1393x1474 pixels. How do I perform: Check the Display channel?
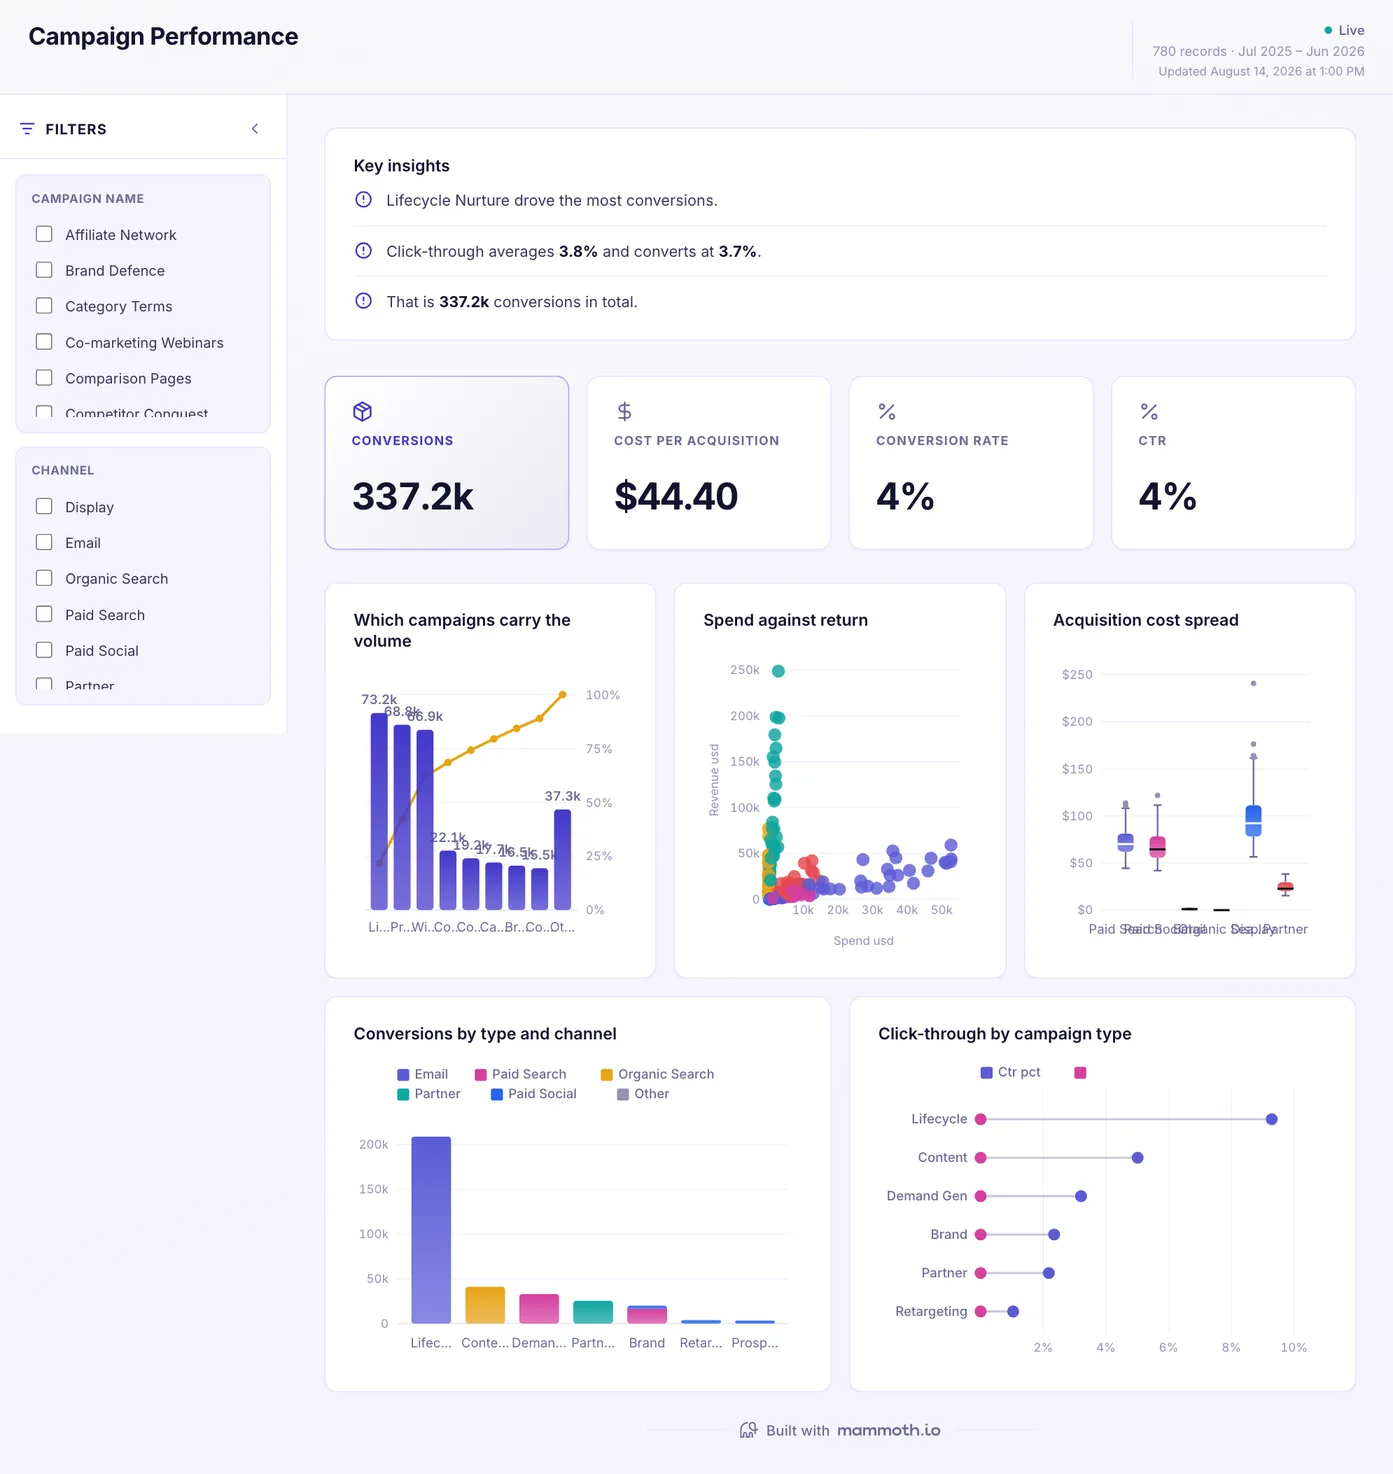[44, 507]
